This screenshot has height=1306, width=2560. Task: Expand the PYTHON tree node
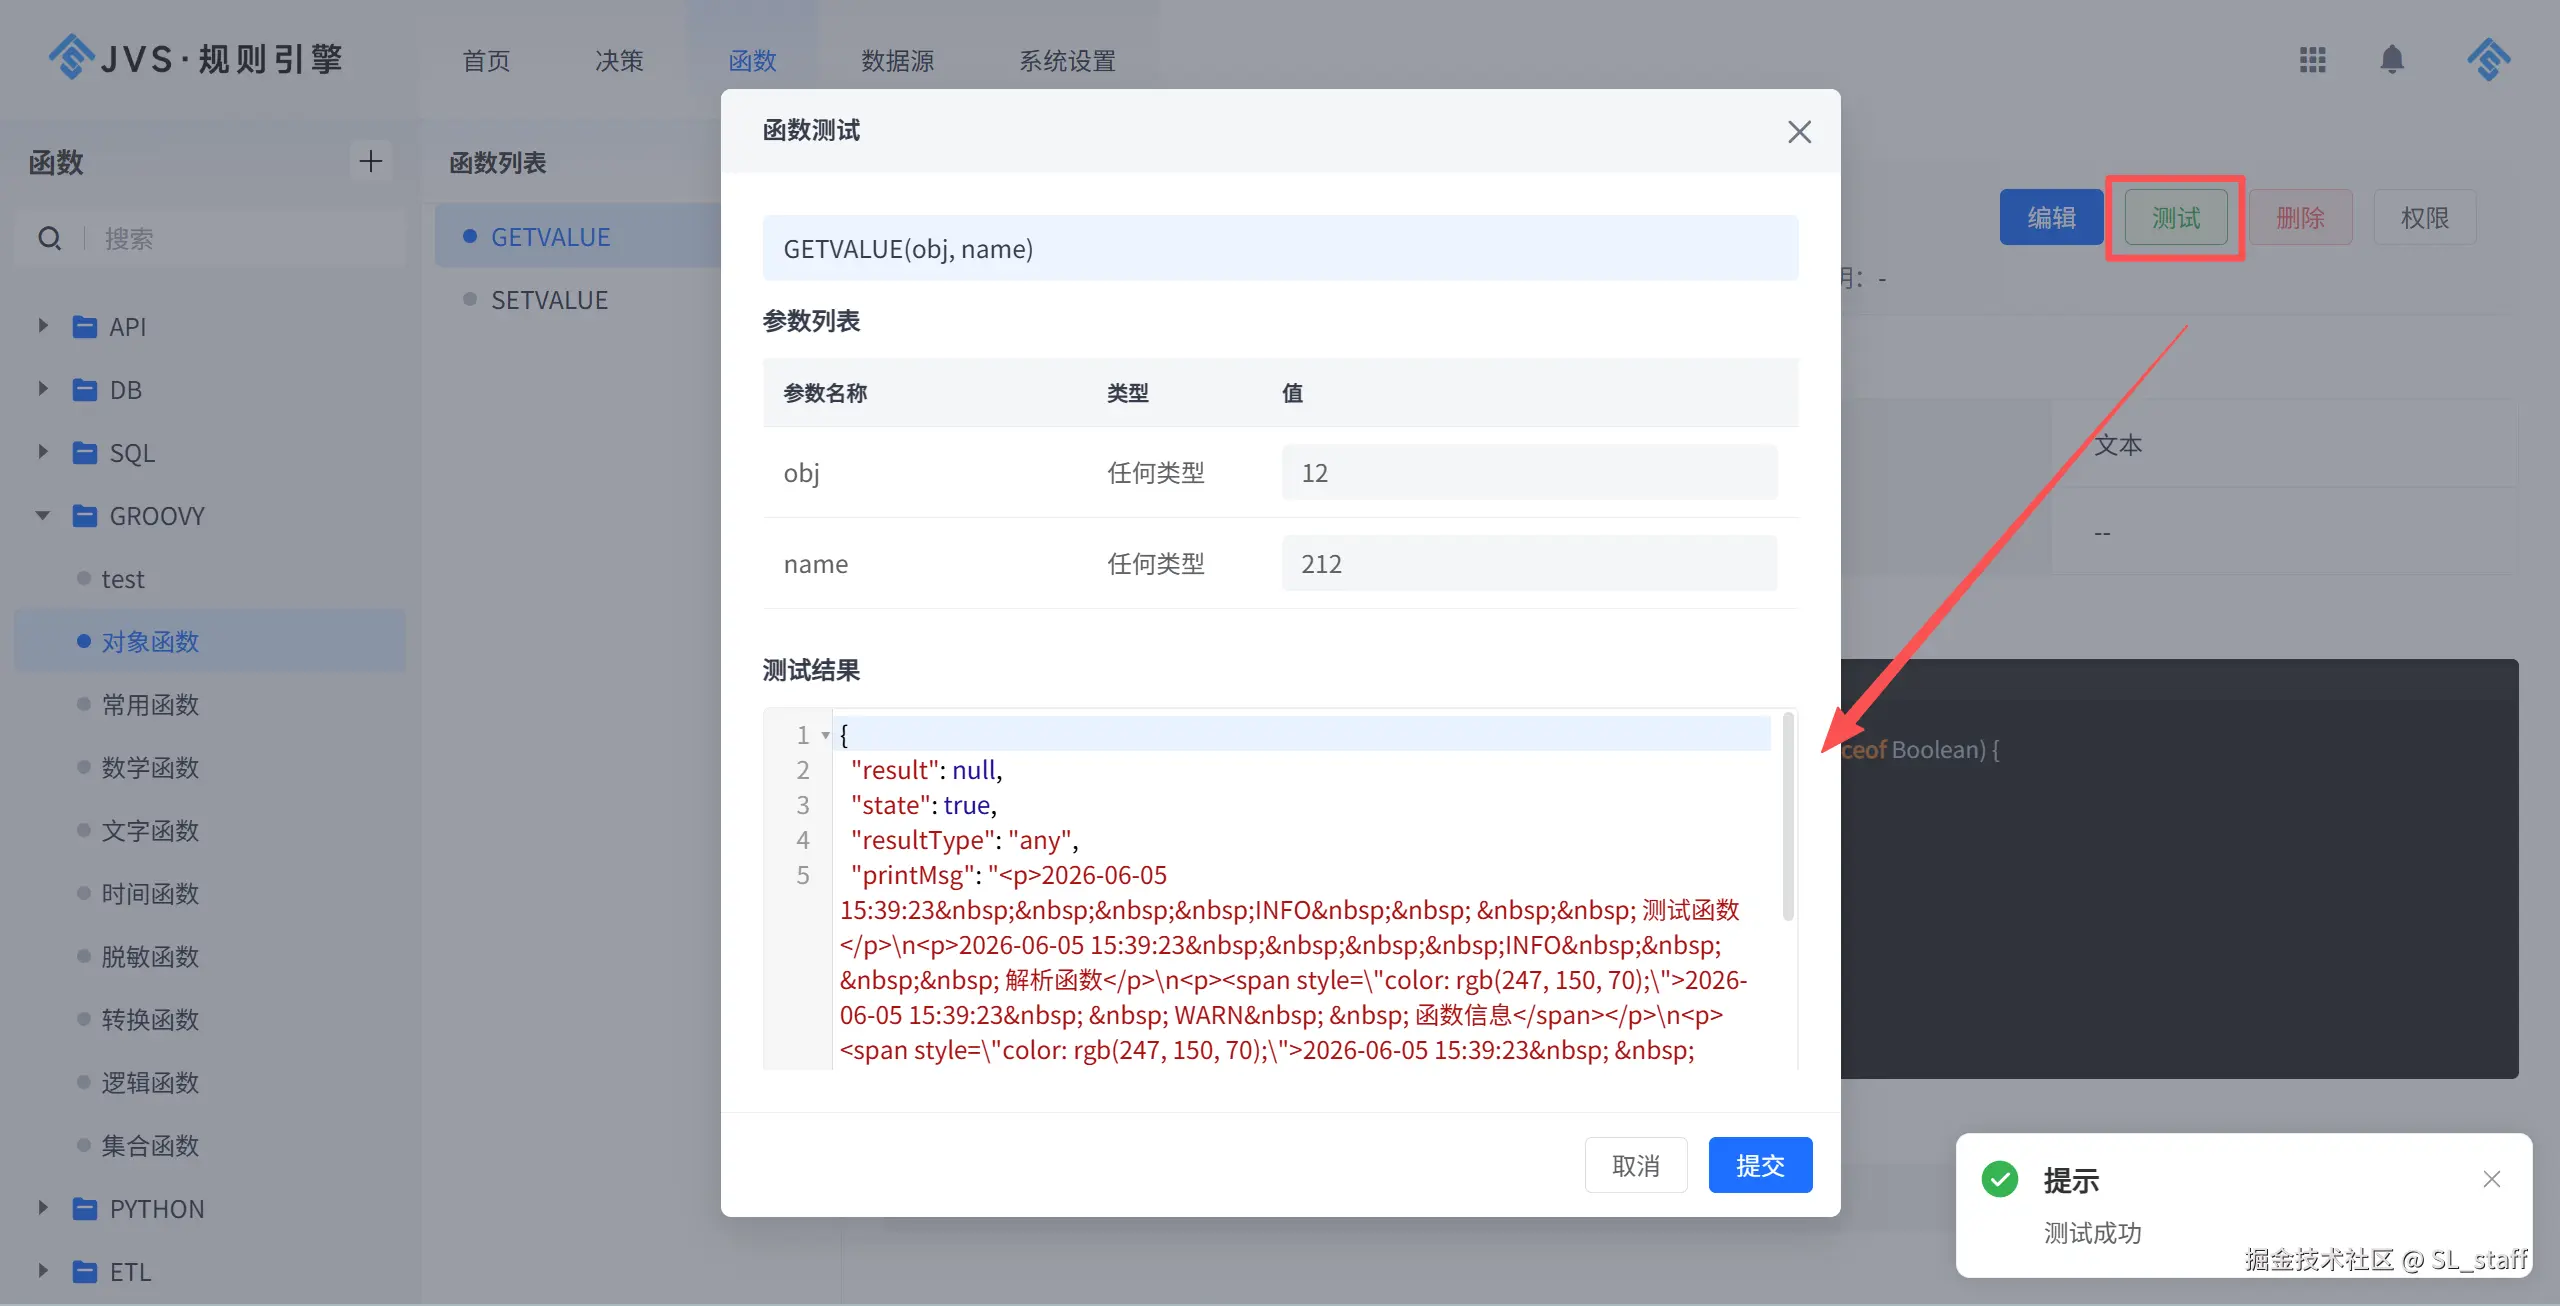pos(43,1208)
